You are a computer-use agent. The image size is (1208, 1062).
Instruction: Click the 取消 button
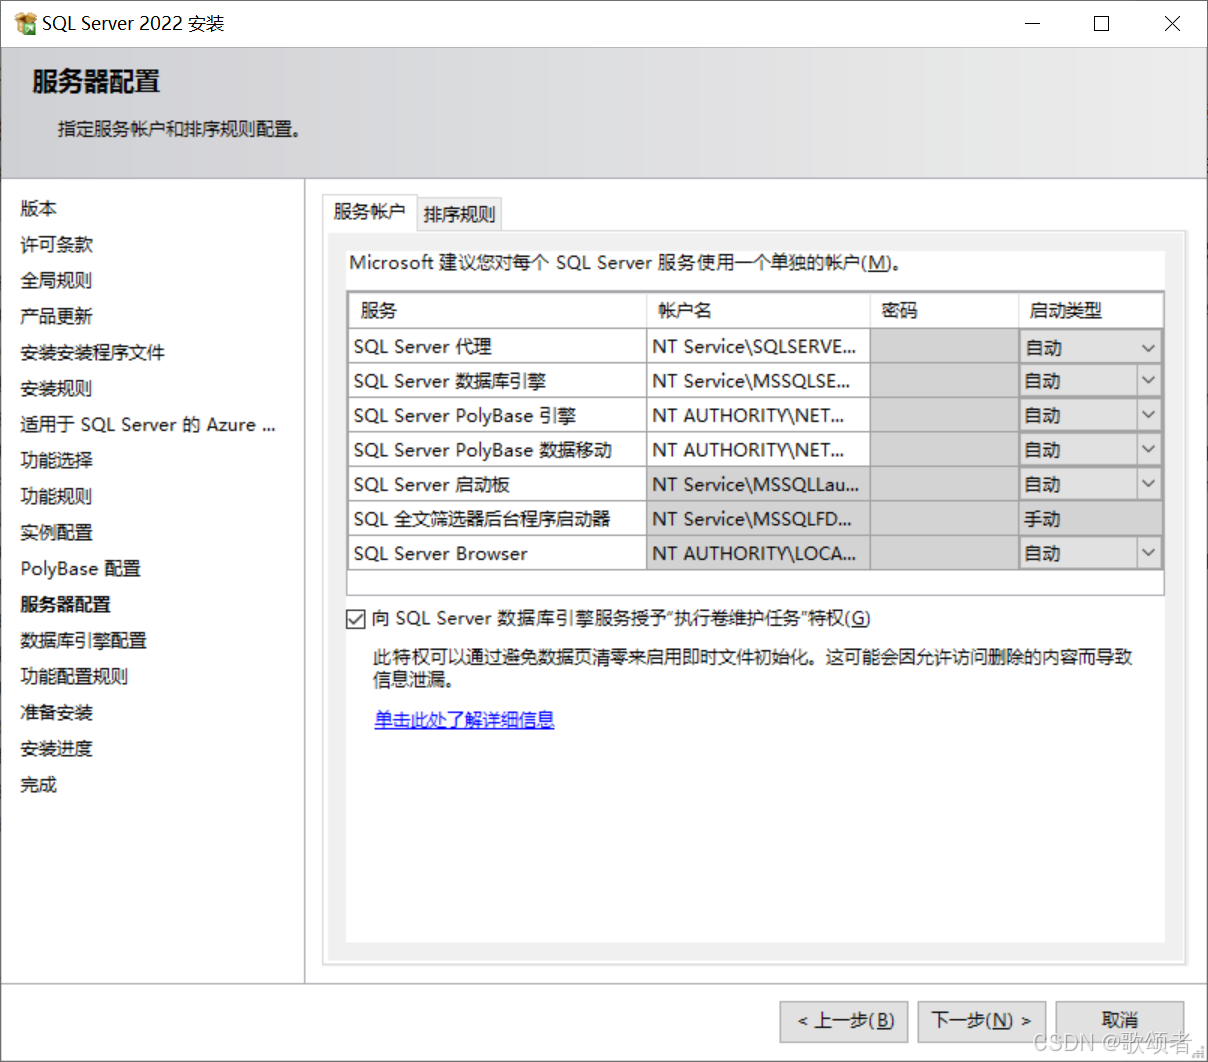pyautogui.click(x=1119, y=1021)
